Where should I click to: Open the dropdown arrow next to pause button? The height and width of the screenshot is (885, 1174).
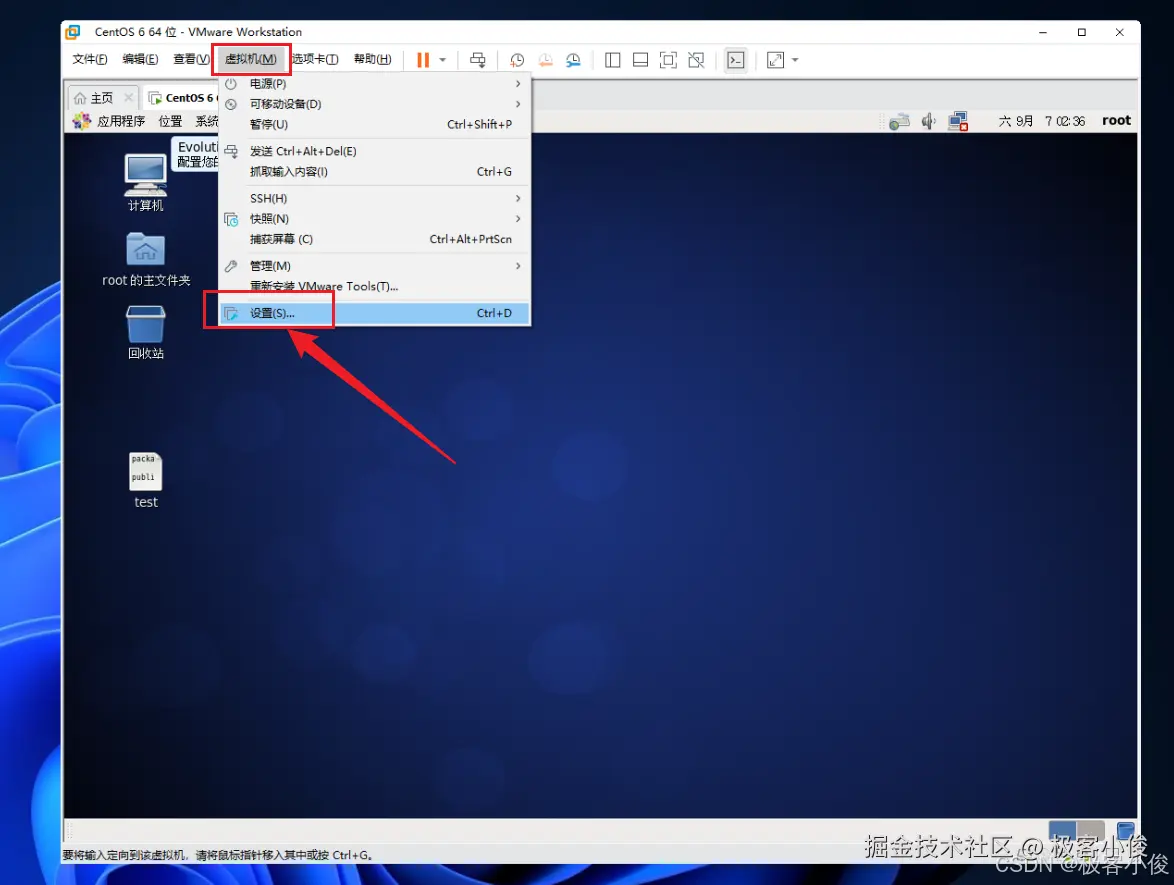442,60
